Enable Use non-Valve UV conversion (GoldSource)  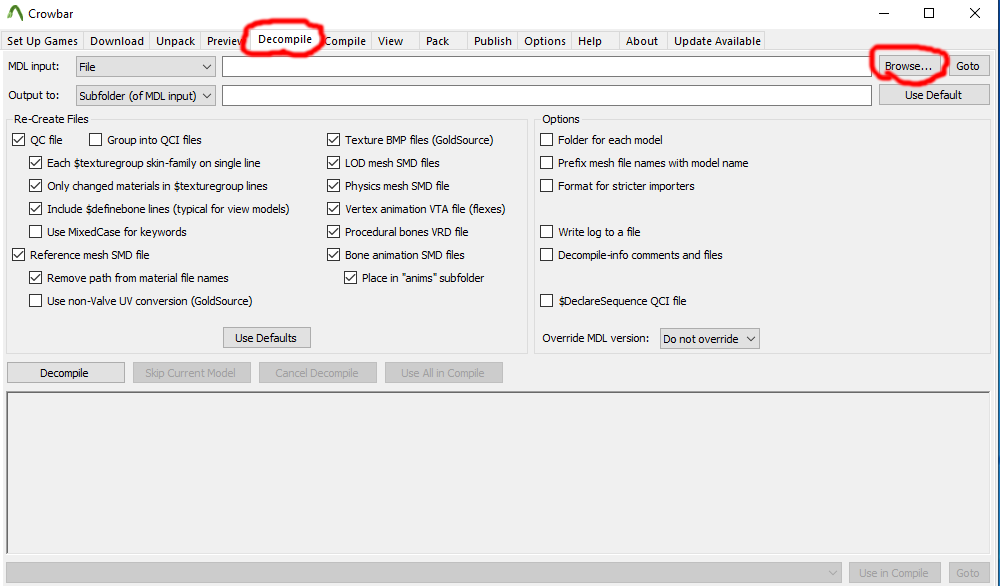pos(36,300)
